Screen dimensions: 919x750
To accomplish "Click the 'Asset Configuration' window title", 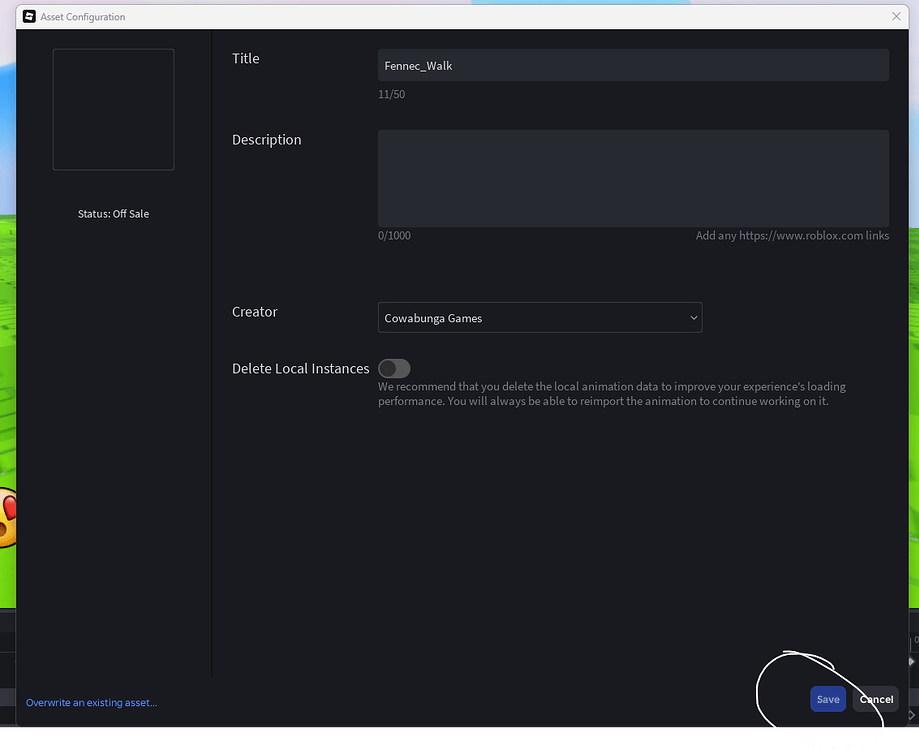I will (83, 17).
